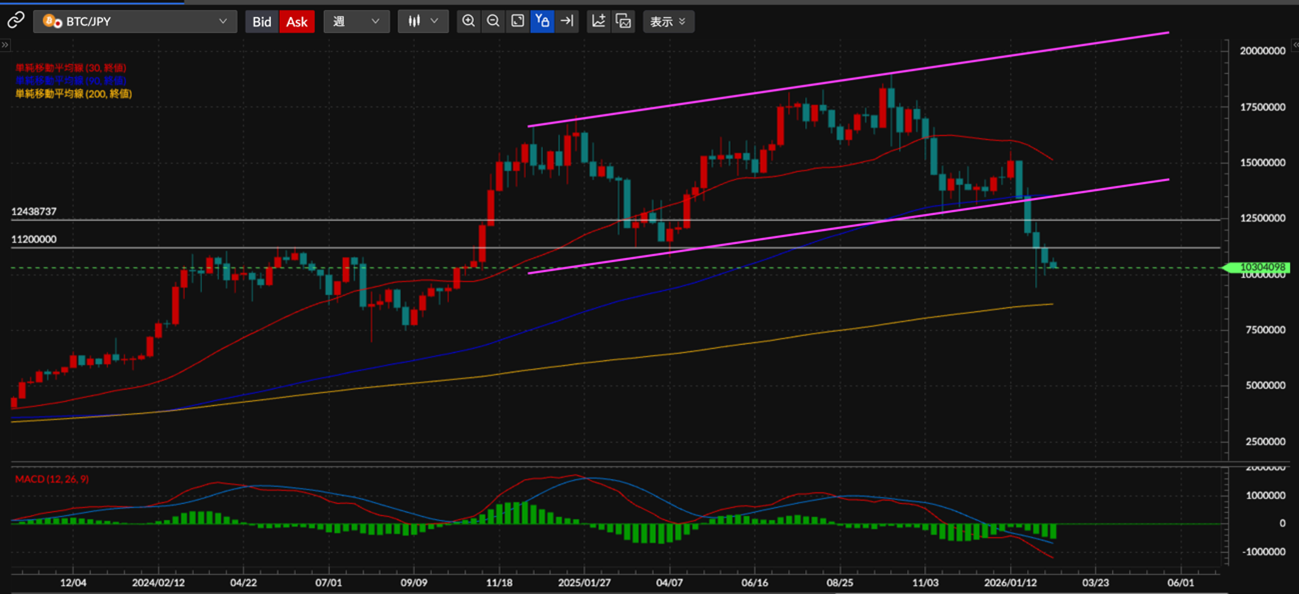Click the 08/25 date on time axis

click(840, 581)
